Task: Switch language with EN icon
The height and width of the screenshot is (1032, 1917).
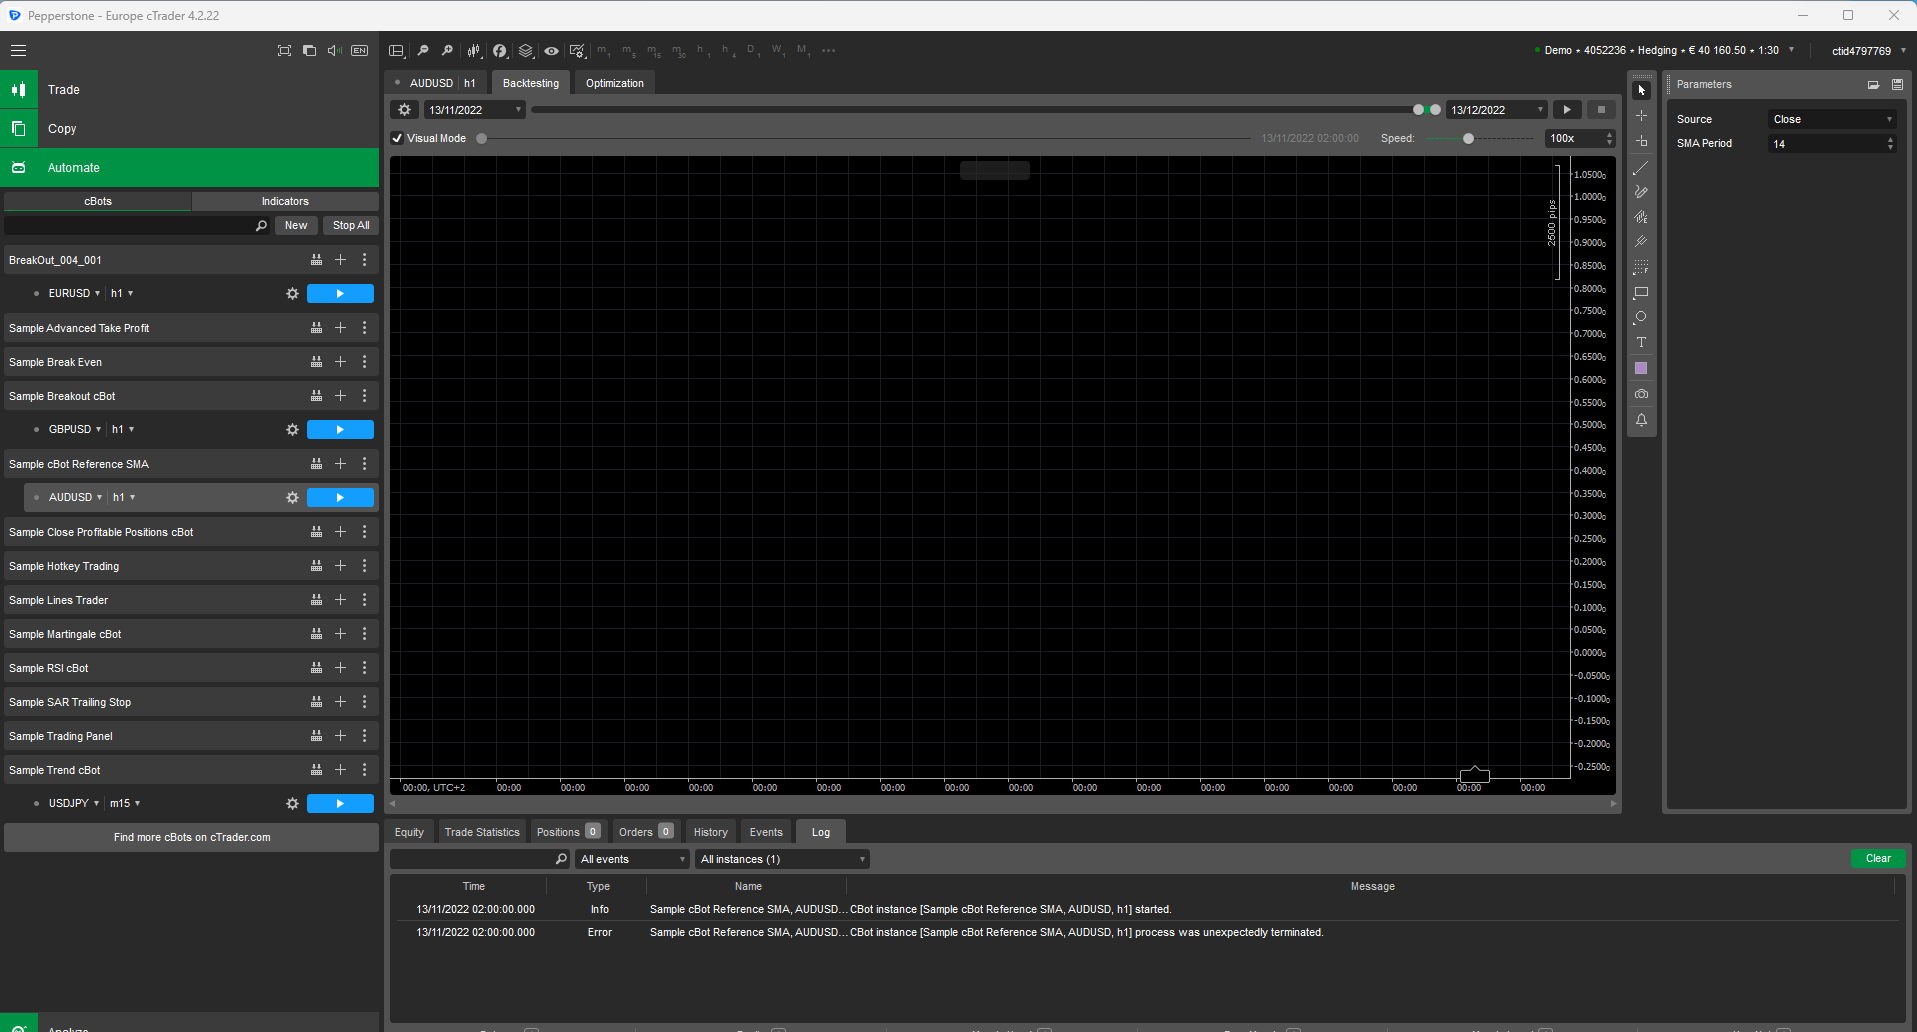Action: (x=360, y=50)
